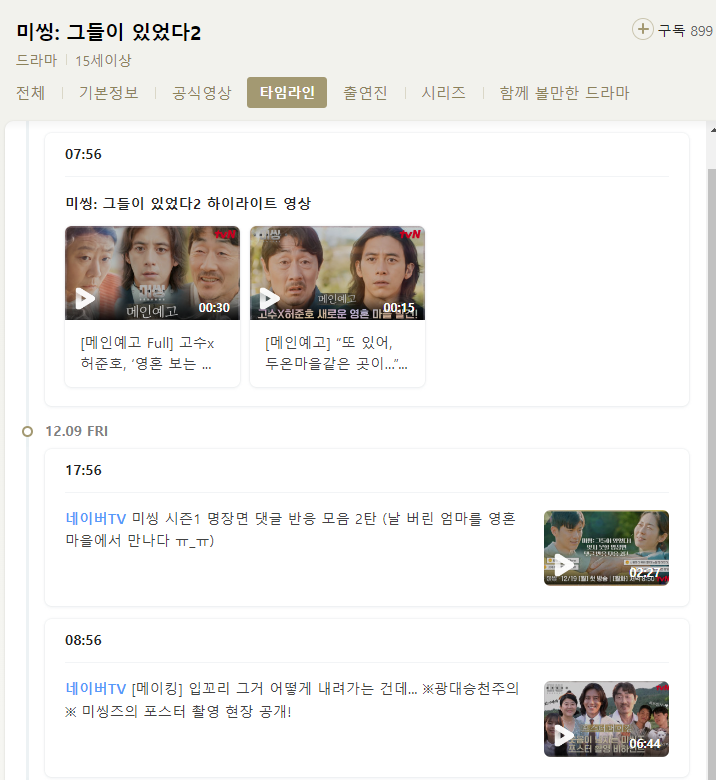Play the 06:44 poster shoot making video
The height and width of the screenshot is (780, 716).
[x=606, y=719]
